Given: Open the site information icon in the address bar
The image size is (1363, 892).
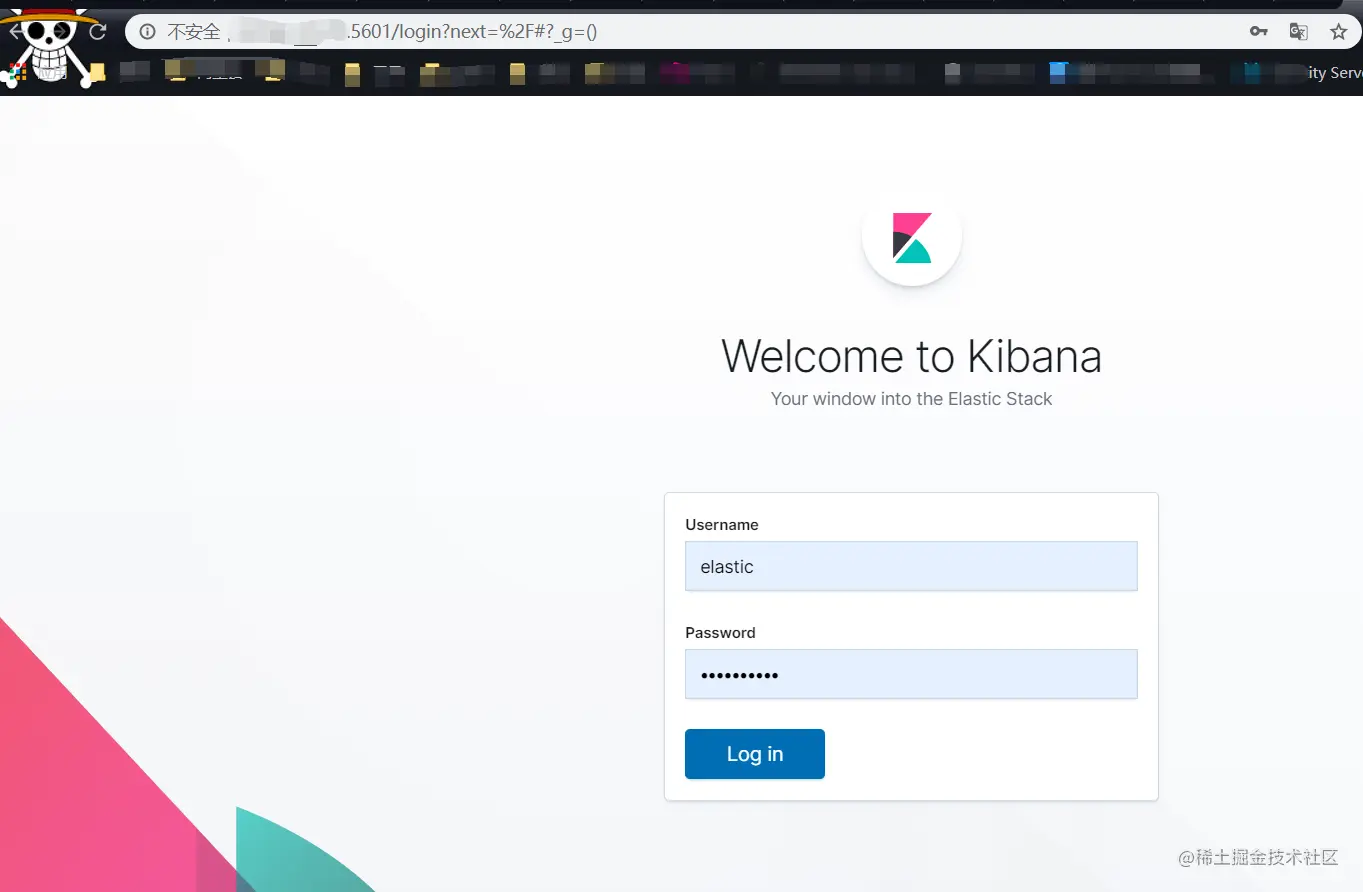Looking at the screenshot, I should click(147, 32).
